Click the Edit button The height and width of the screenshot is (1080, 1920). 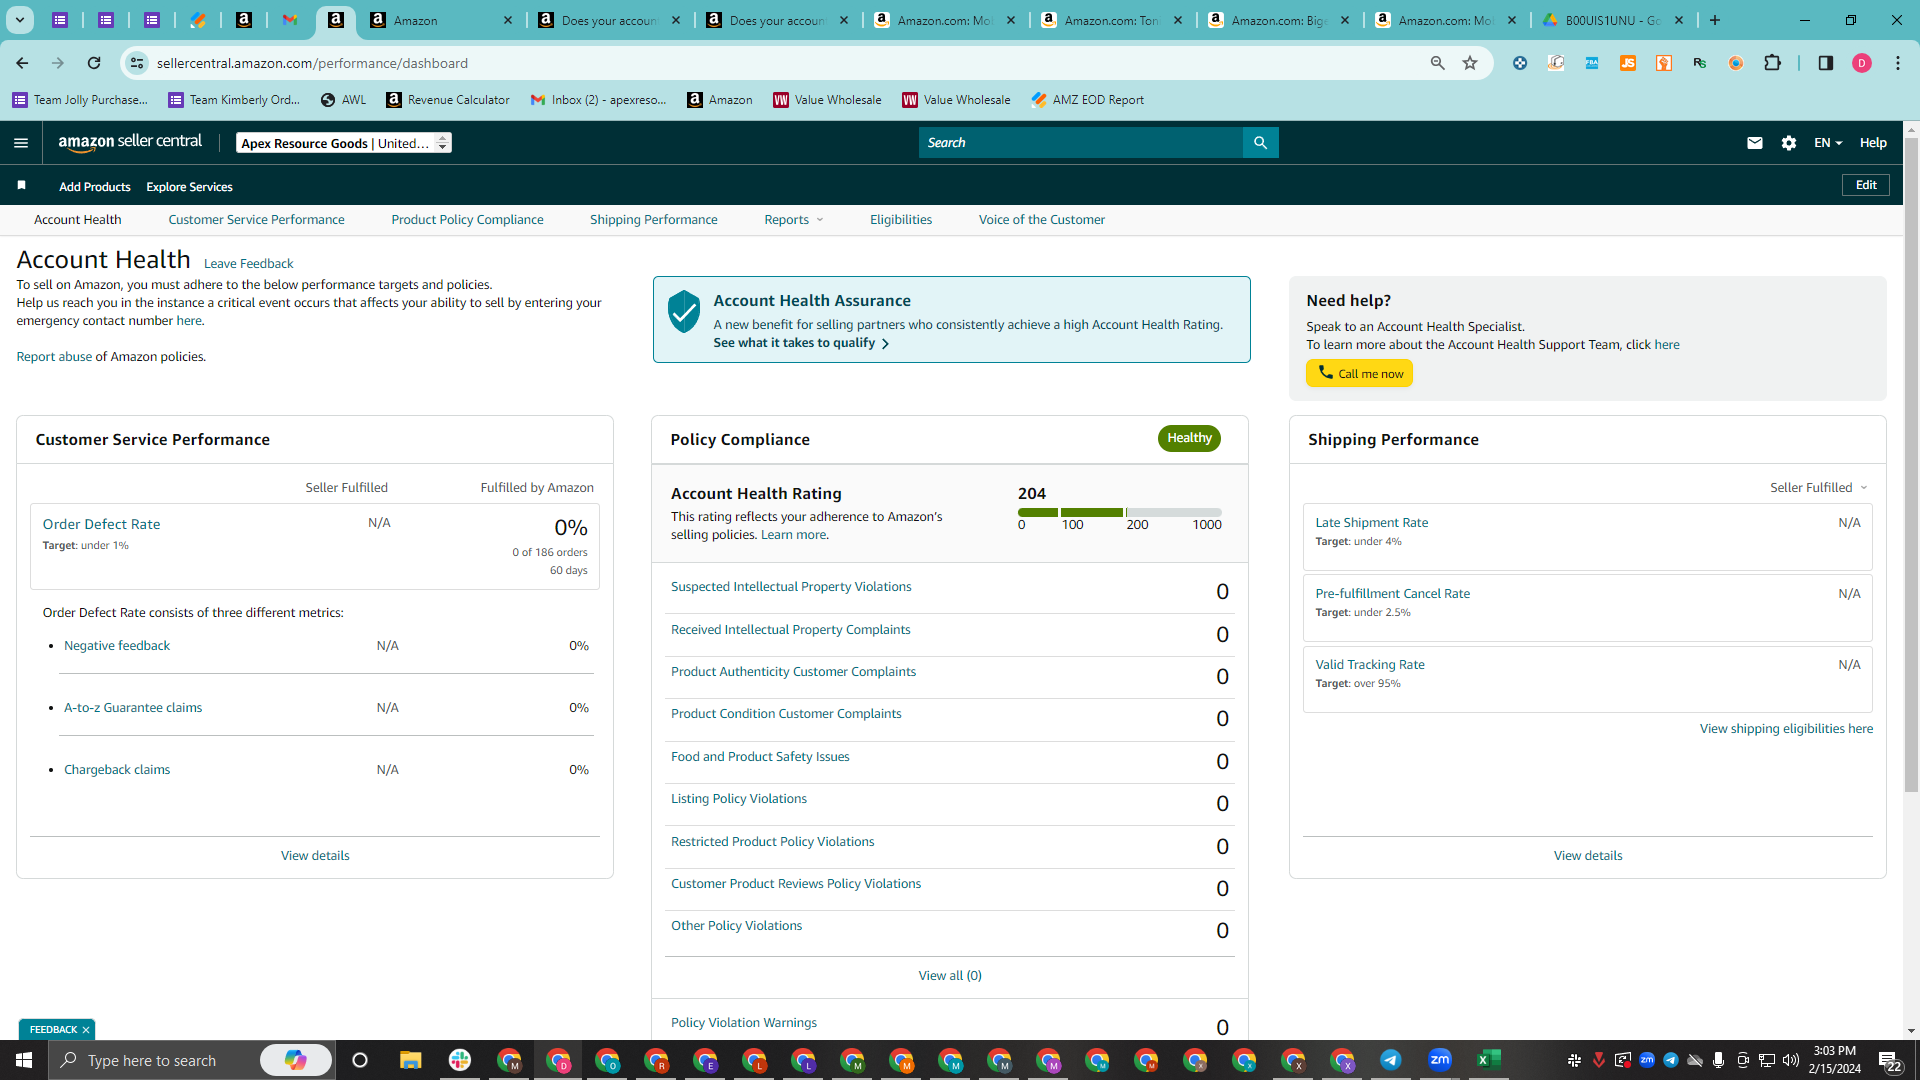coord(1866,185)
